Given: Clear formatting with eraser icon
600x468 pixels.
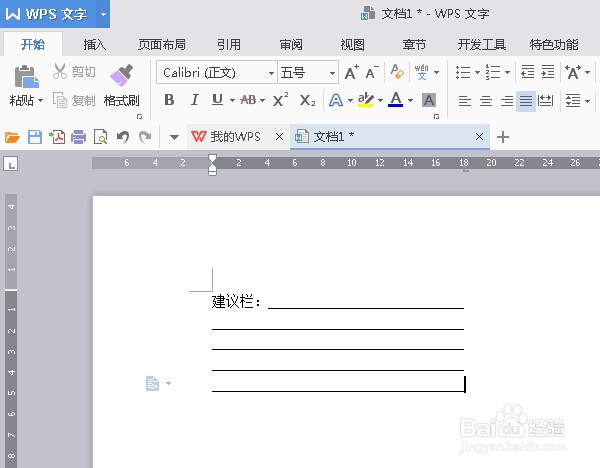Looking at the screenshot, I should pyautogui.click(x=397, y=72).
